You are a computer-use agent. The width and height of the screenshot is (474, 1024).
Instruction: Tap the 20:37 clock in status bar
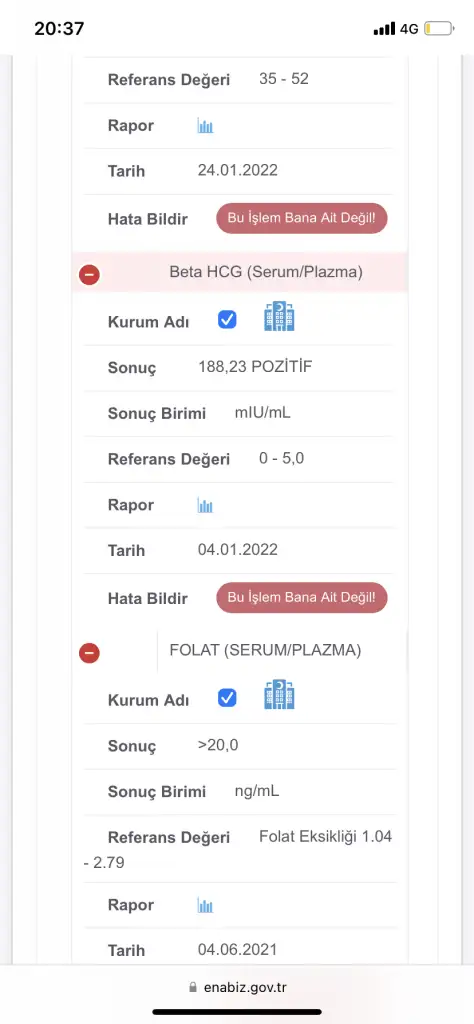59,29
